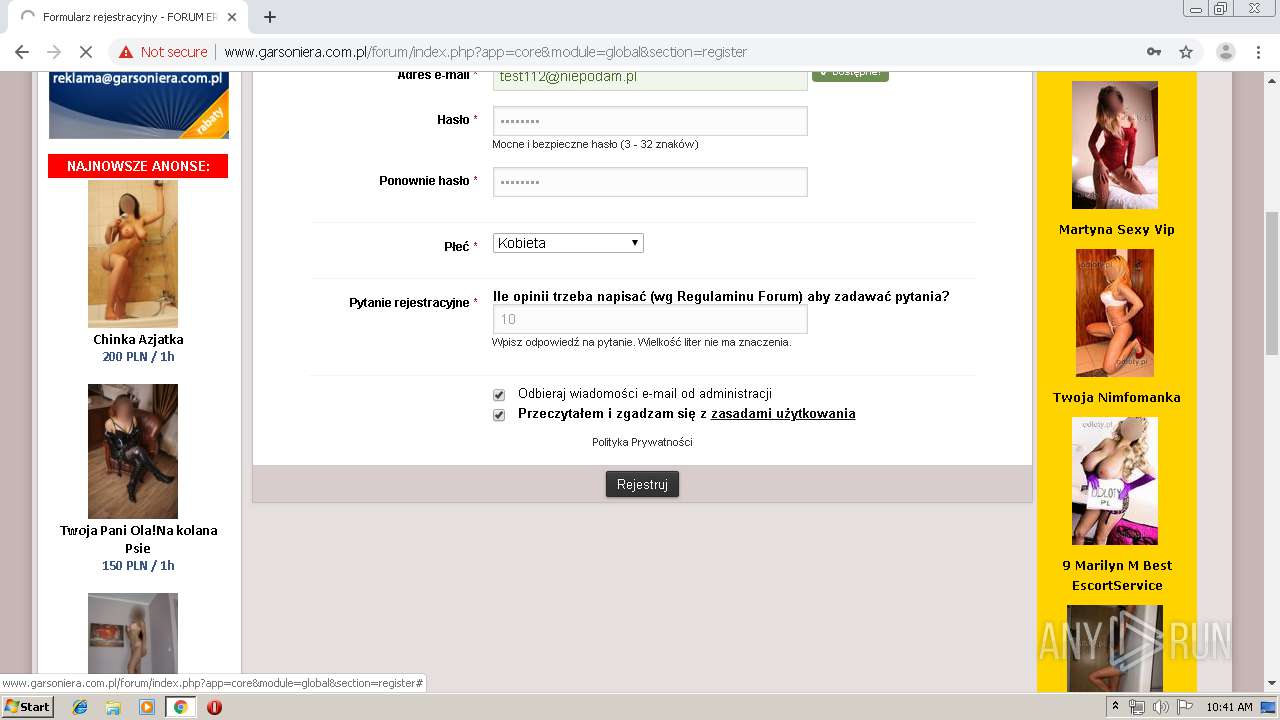The height and width of the screenshot is (720, 1280).
Task: Open the Twoja Pani Ola ad thumbnail
Action: click(133, 451)
